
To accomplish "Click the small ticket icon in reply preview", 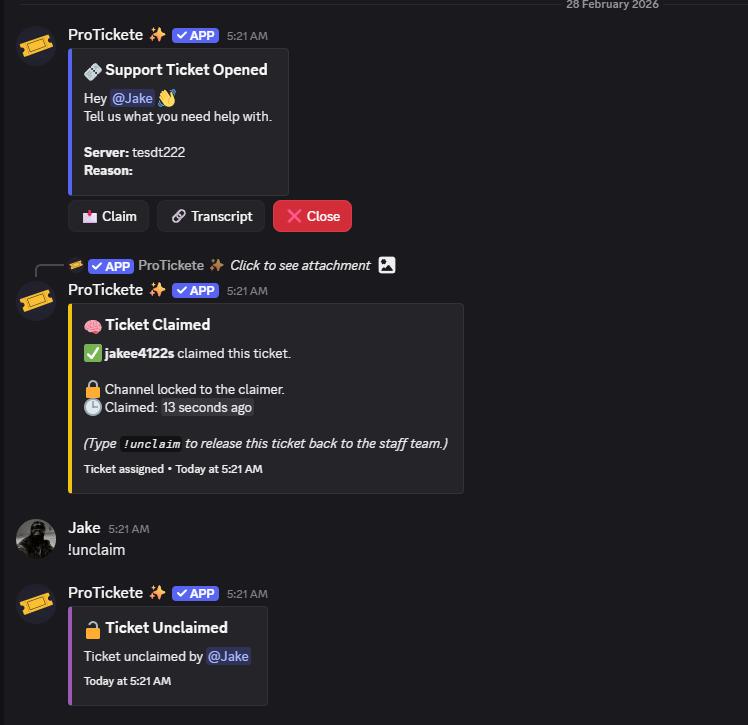I will pos(76,265).
